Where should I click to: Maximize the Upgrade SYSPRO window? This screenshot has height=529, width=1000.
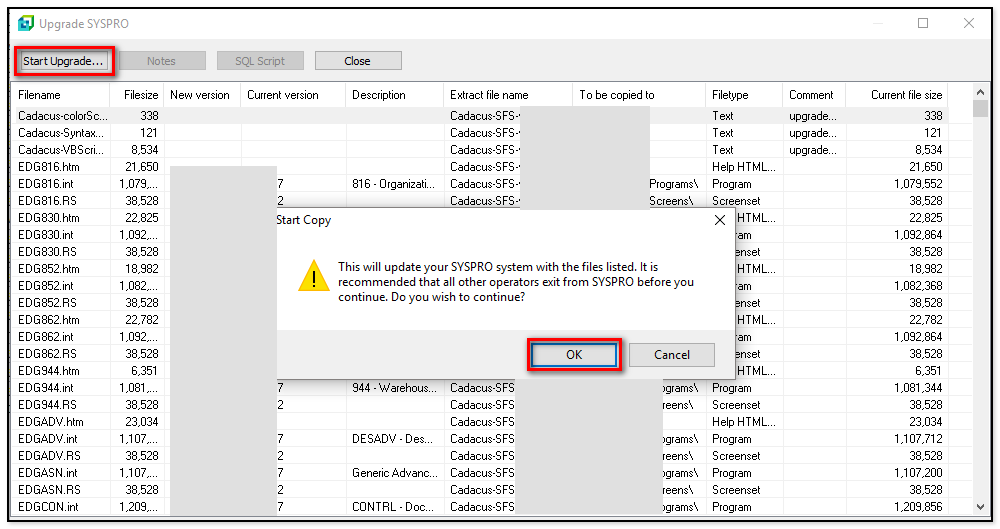pos(923,23)
